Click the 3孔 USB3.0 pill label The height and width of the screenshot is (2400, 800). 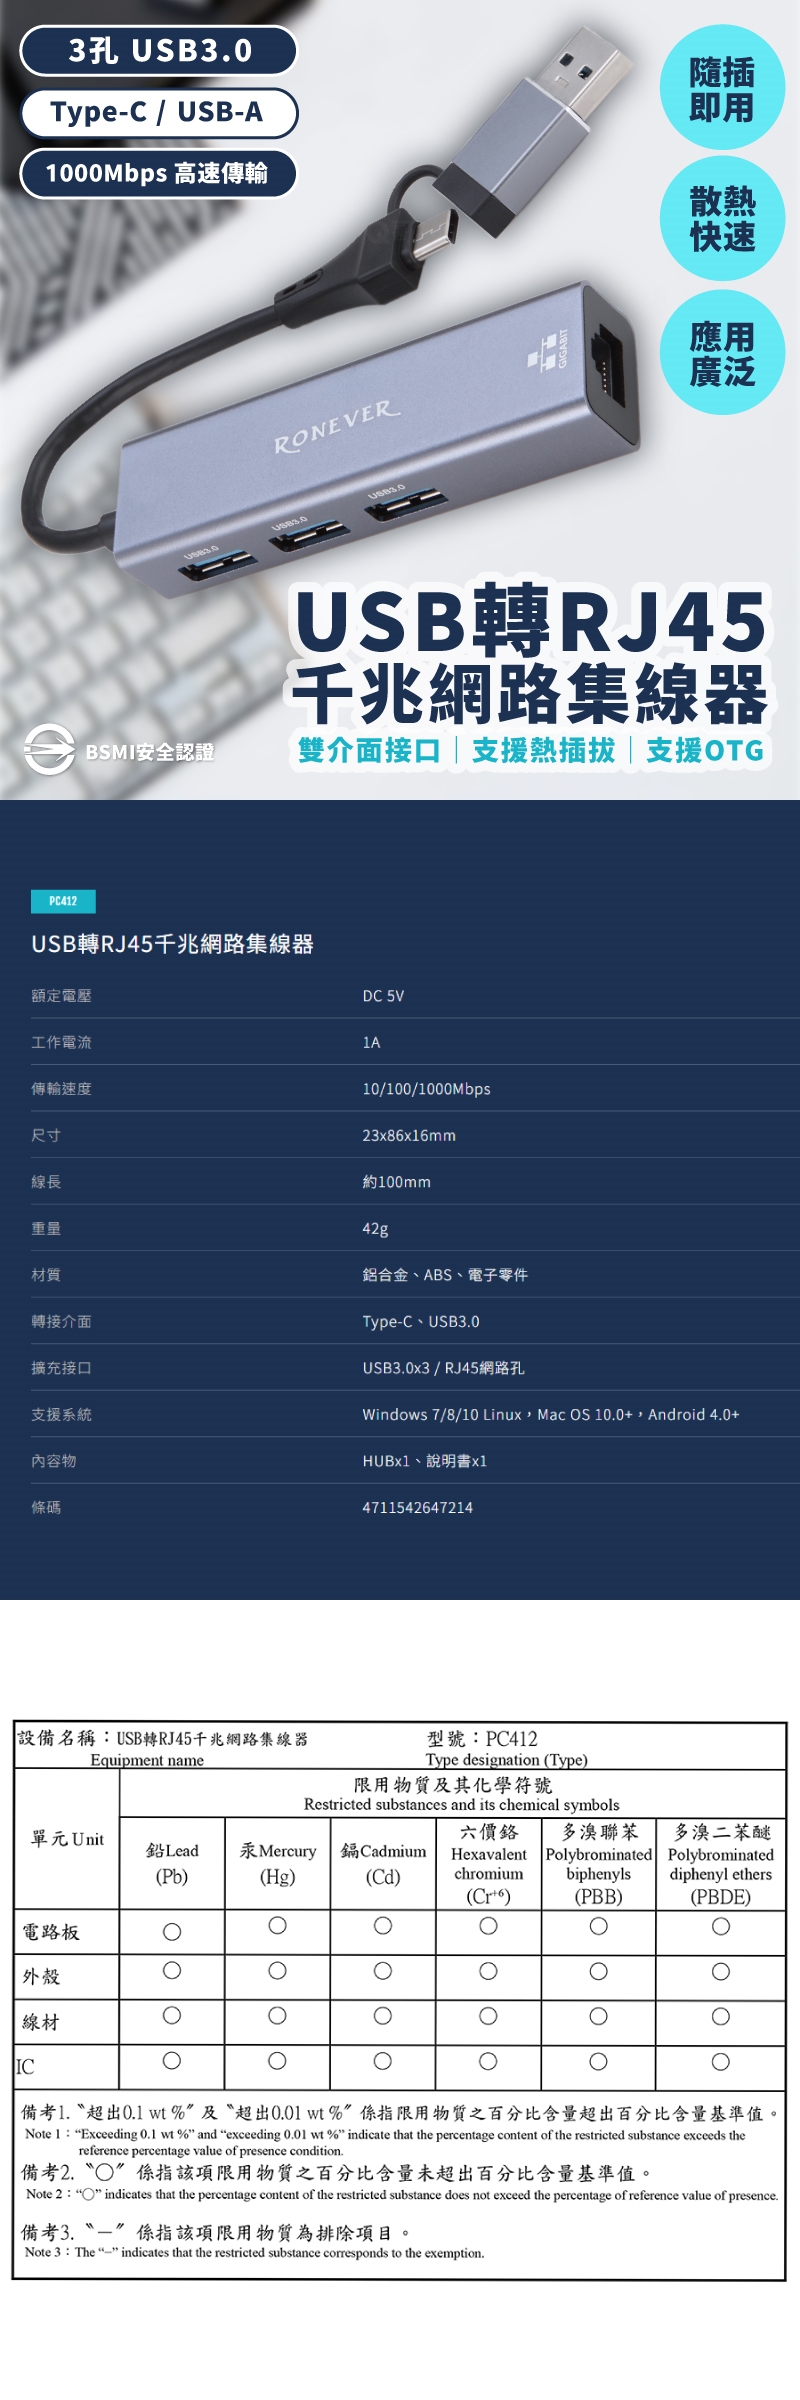[x=159, y=50]
